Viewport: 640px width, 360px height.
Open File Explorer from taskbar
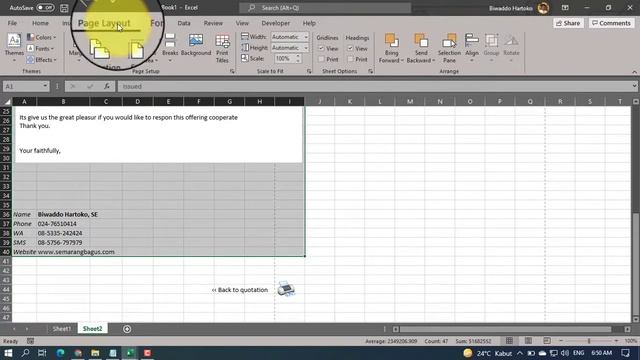(95, 353)
